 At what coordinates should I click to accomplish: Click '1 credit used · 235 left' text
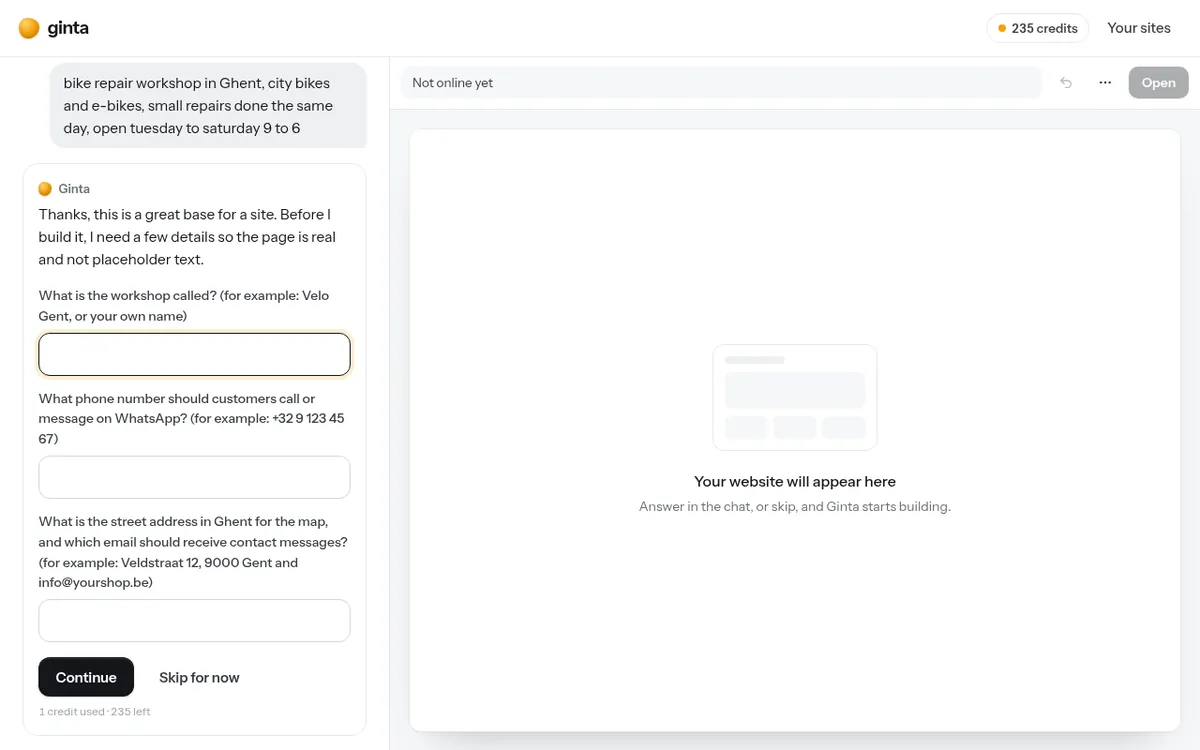(x=95, y=712)
